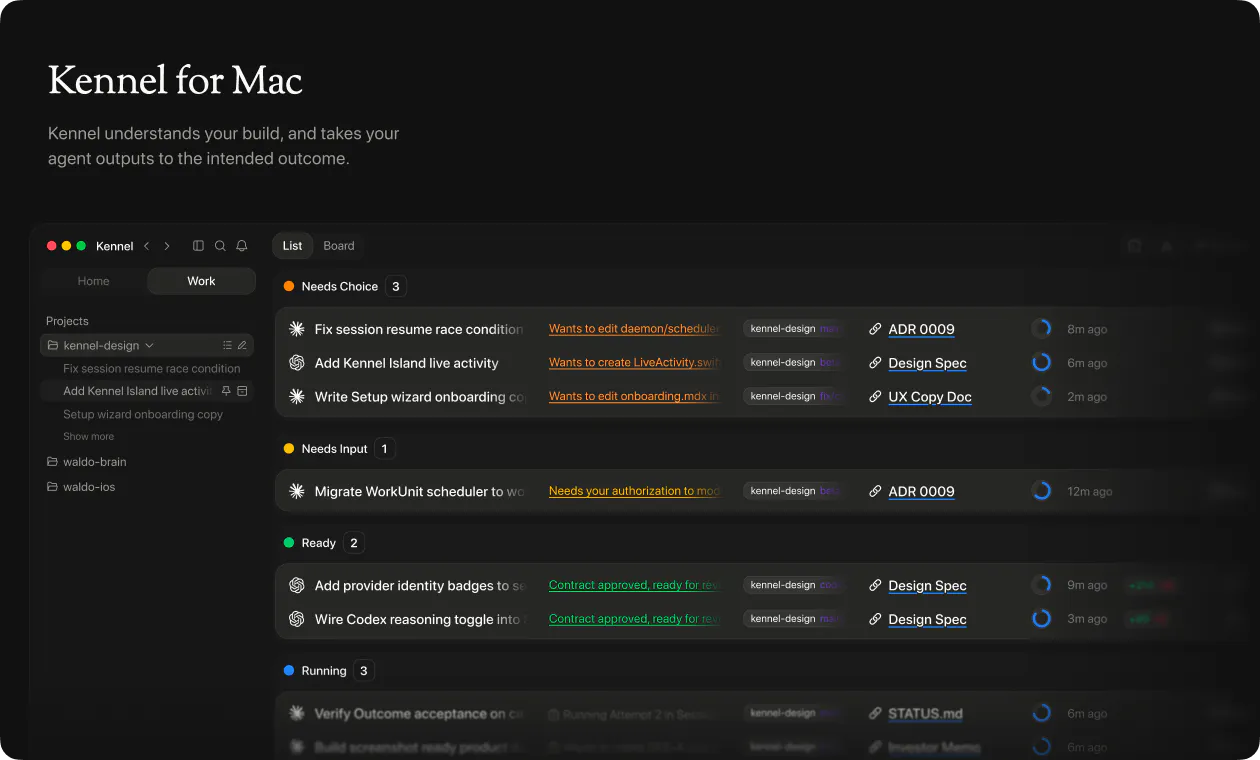Click 'Add provider identity badges' task title
This screenshot has width=1260, height=760.
420,586
